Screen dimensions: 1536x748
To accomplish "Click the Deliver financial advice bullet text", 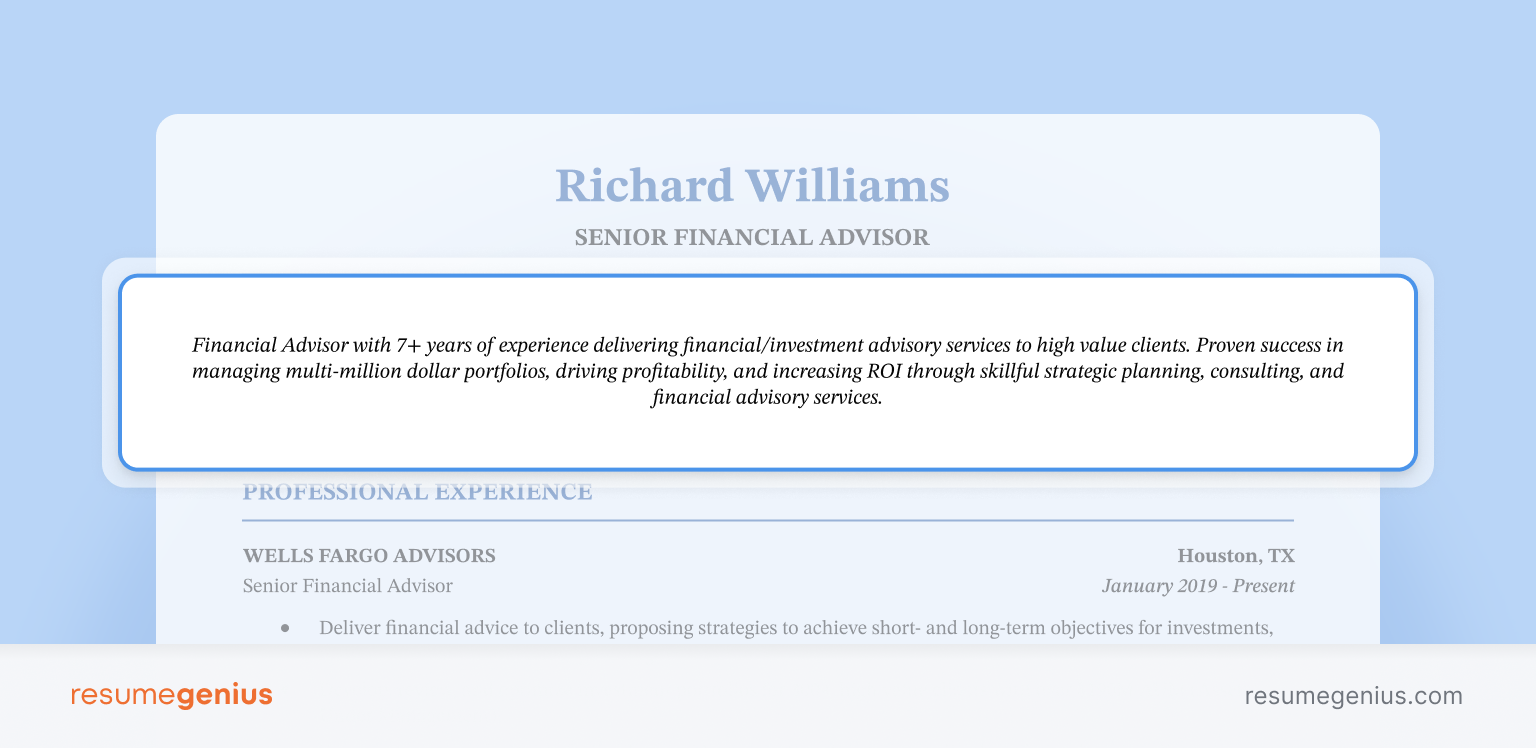I will pyautogui.click(x=796, y=629).
